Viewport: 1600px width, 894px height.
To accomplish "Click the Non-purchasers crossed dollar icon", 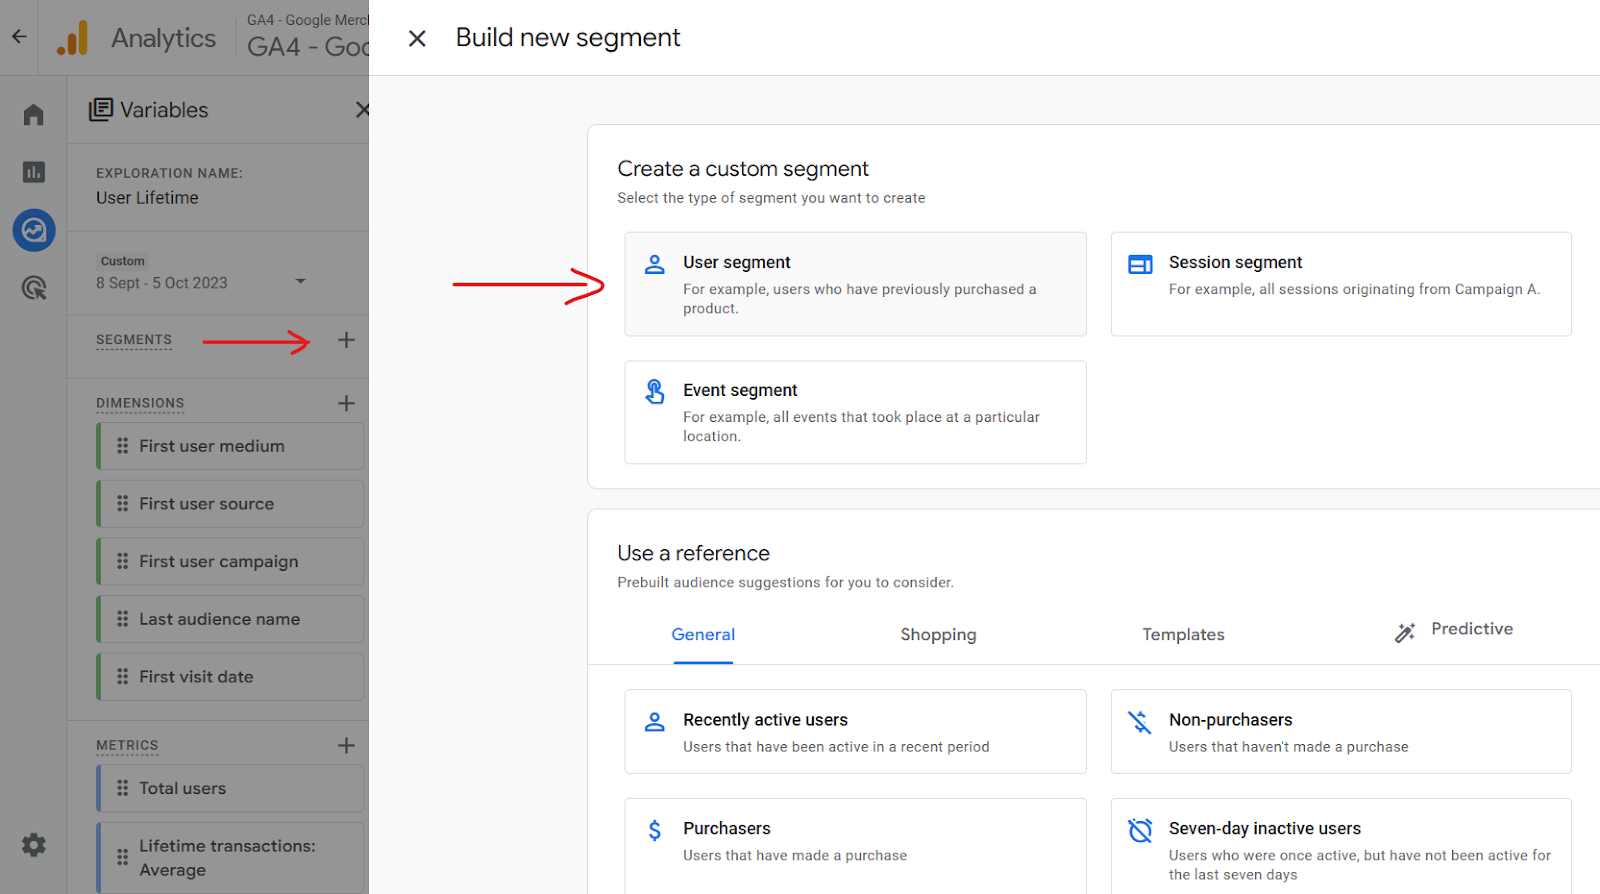I will coord(1140,722).
